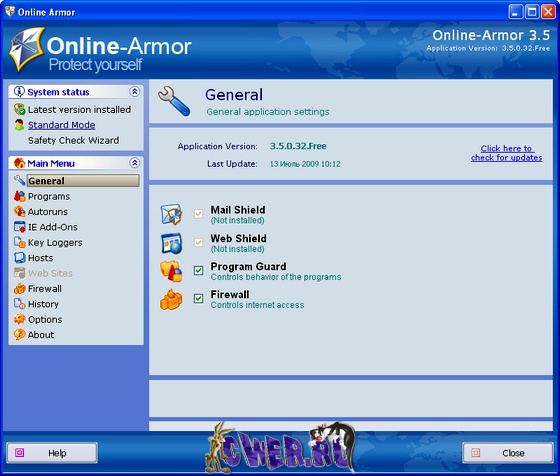Click the bottom Close button
The width and height of the screenshot is (560, 476).
(508, 453)
